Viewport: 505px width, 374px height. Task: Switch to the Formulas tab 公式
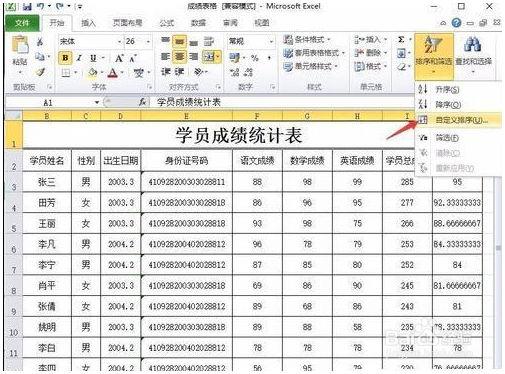coord(167,23)
